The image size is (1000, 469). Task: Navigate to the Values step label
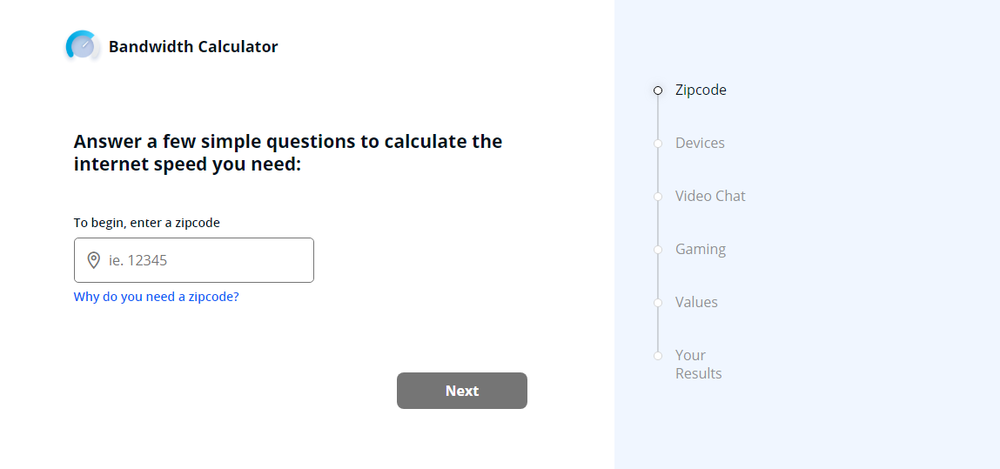point(696,302)
